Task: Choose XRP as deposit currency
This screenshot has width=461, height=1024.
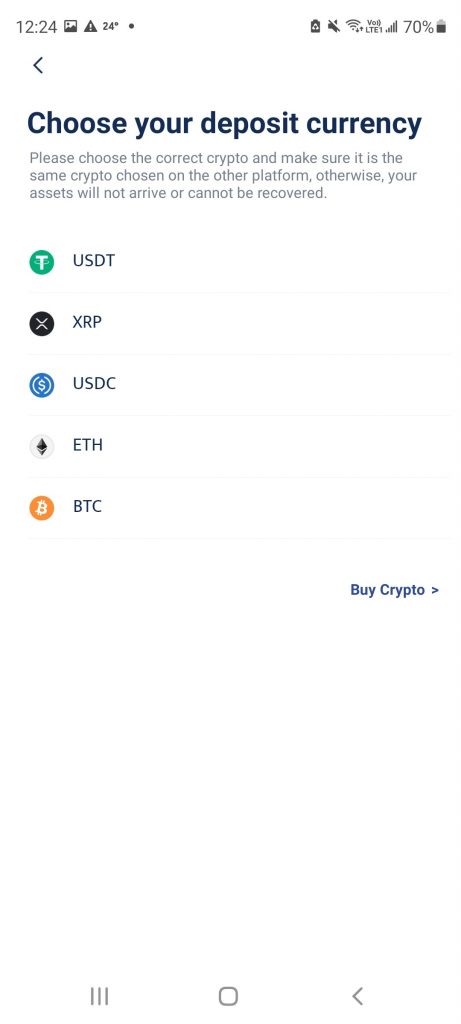Action: (x=239, y=323)
